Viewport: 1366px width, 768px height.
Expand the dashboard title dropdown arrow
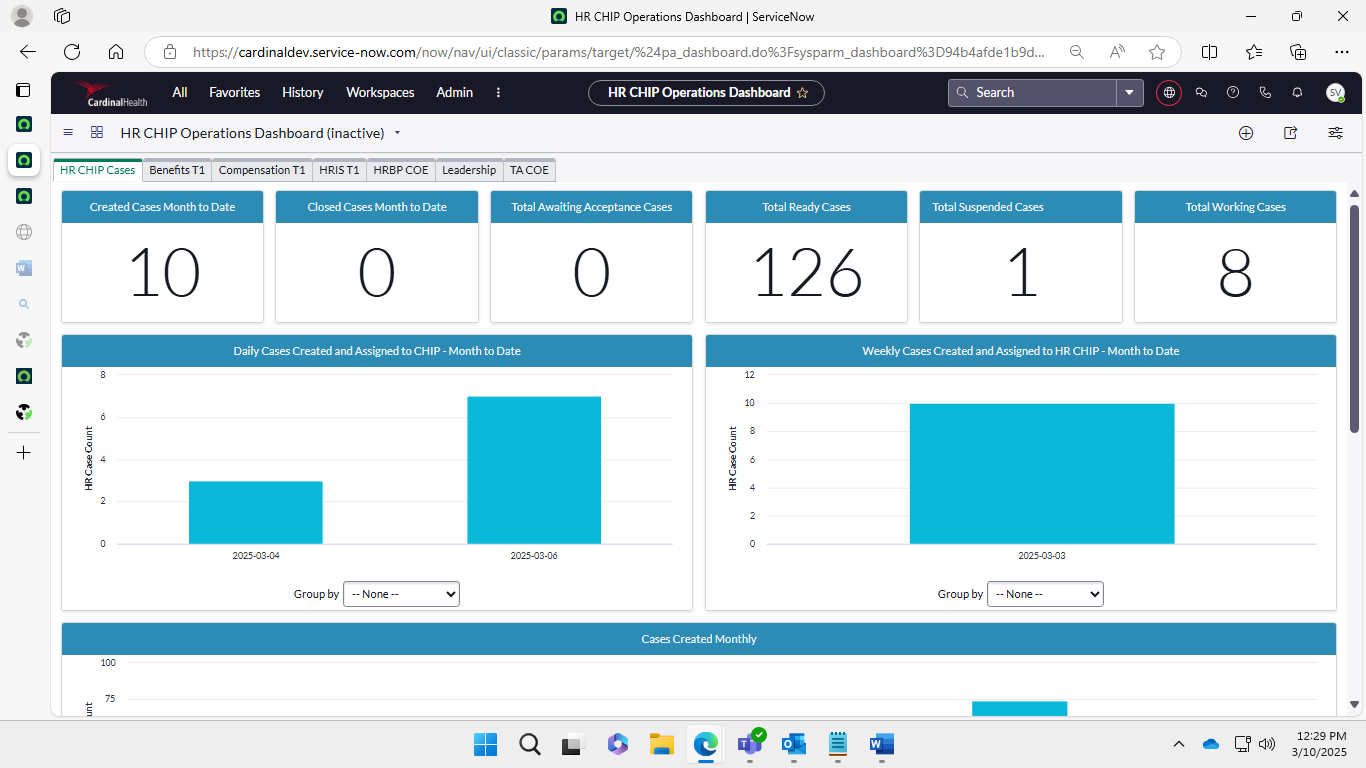click(x=397, y=132)
